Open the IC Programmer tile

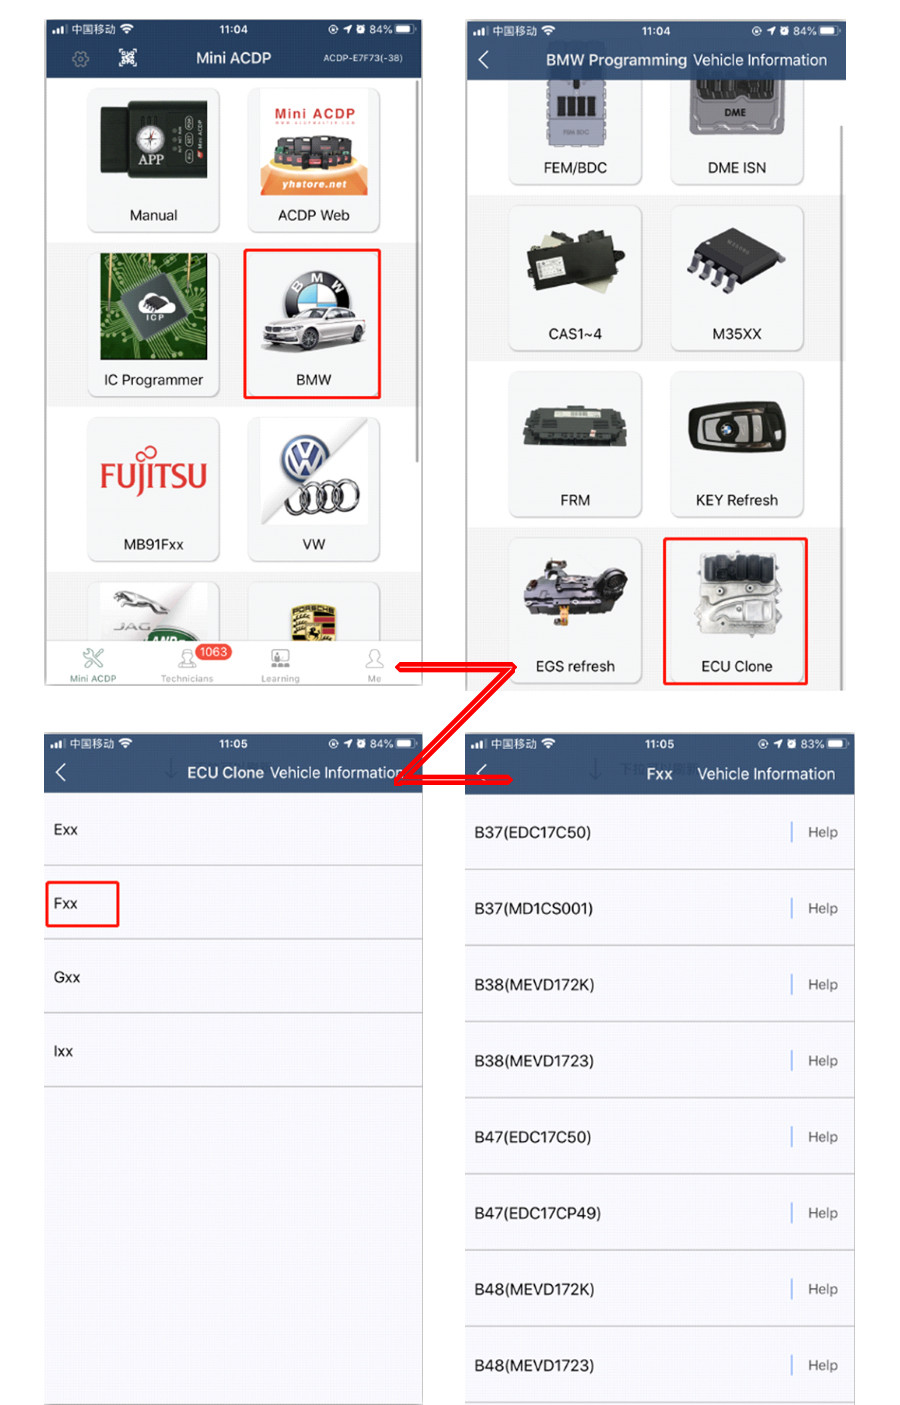click(x=153, y=324)
